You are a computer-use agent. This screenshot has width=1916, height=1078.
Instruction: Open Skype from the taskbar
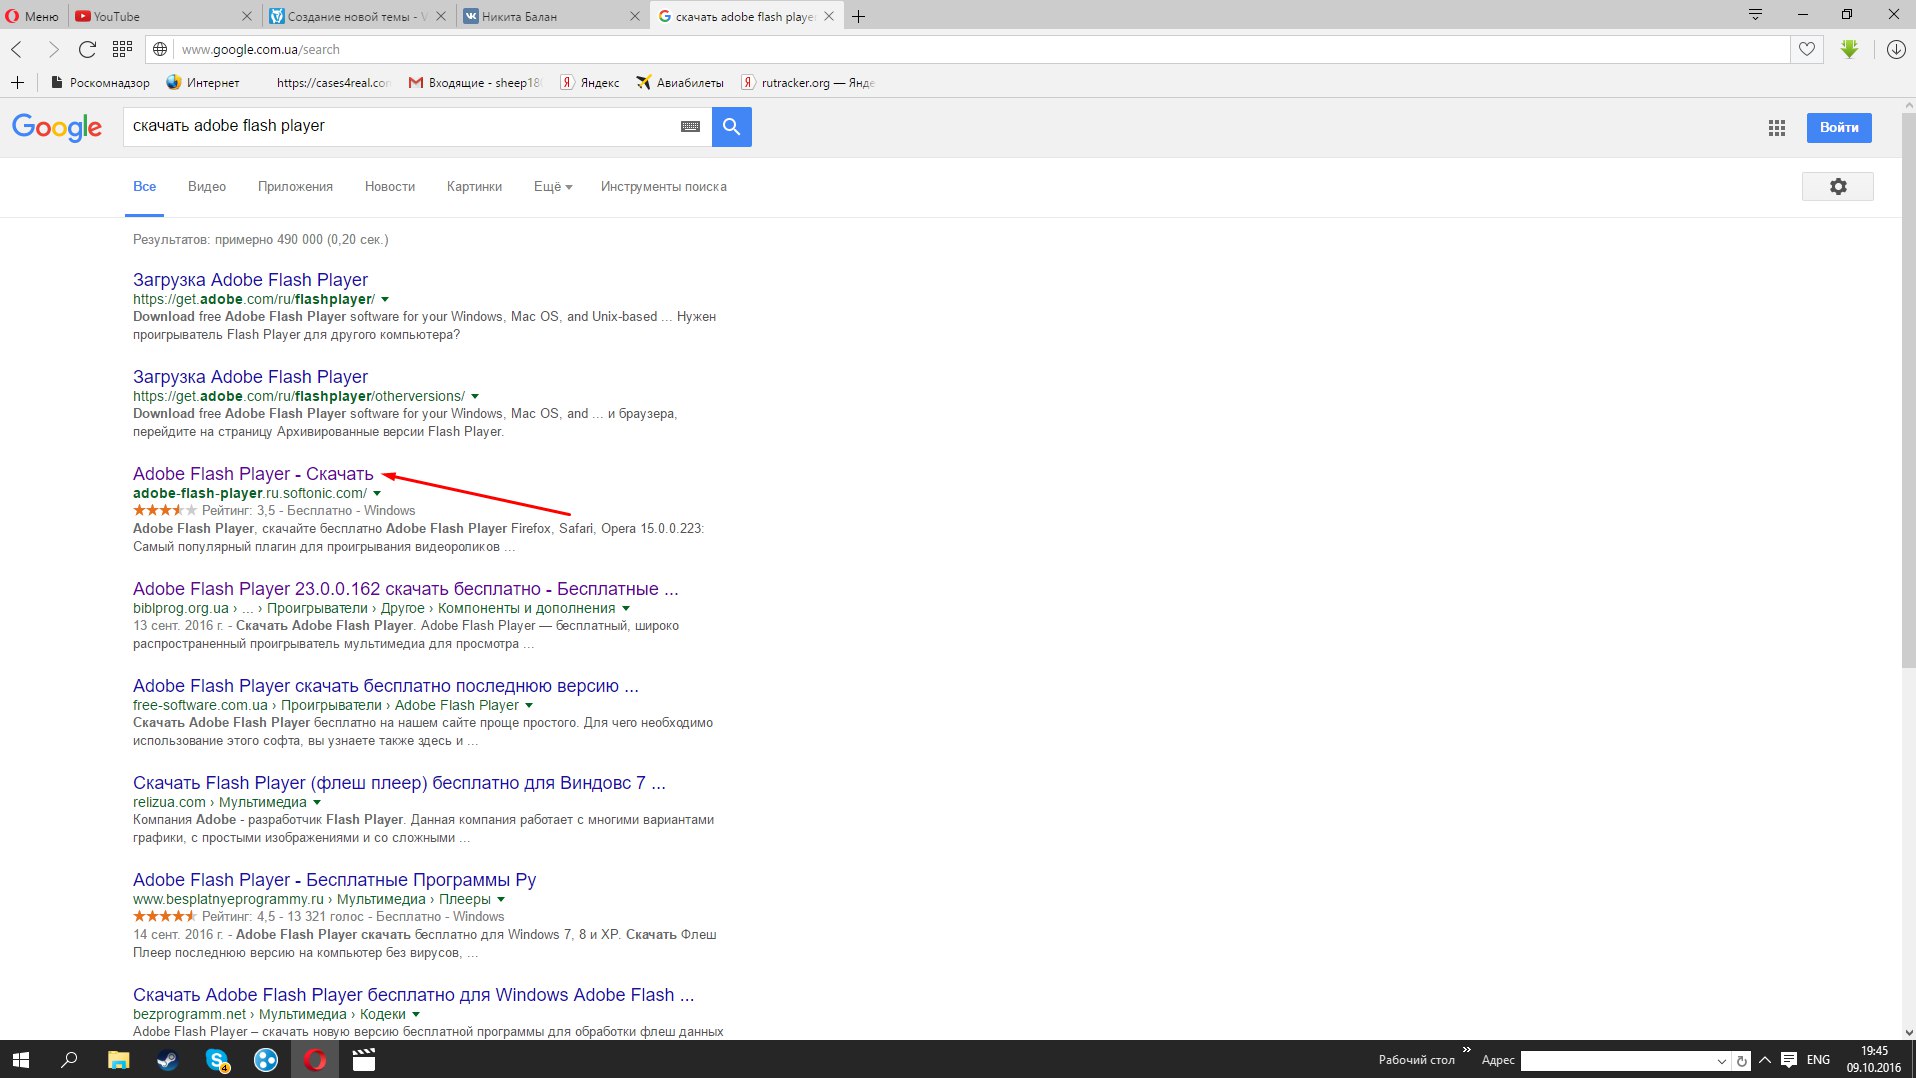(217, 1060)
